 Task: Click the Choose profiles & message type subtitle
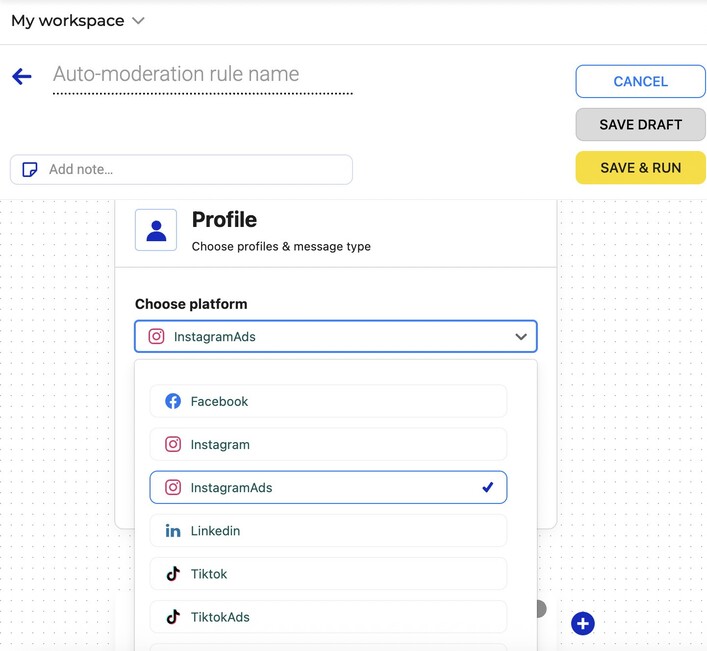281,247
